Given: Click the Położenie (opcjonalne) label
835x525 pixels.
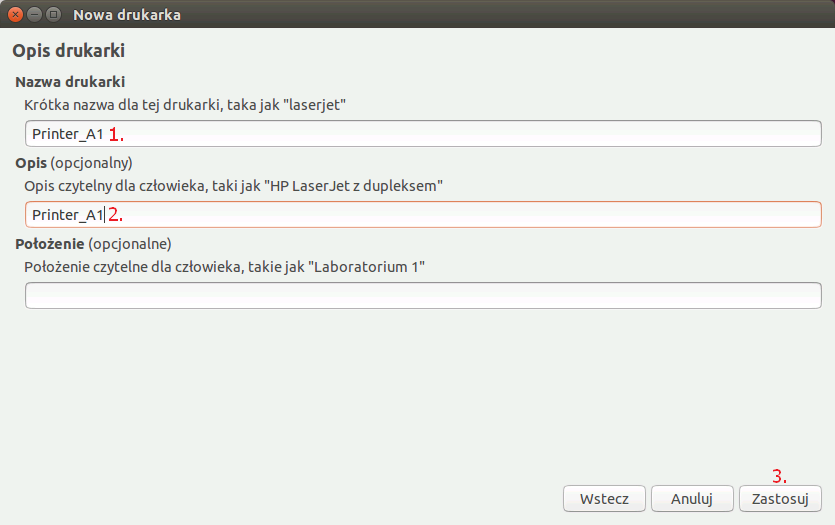Looking at the screenshot, I should (93, 244).
